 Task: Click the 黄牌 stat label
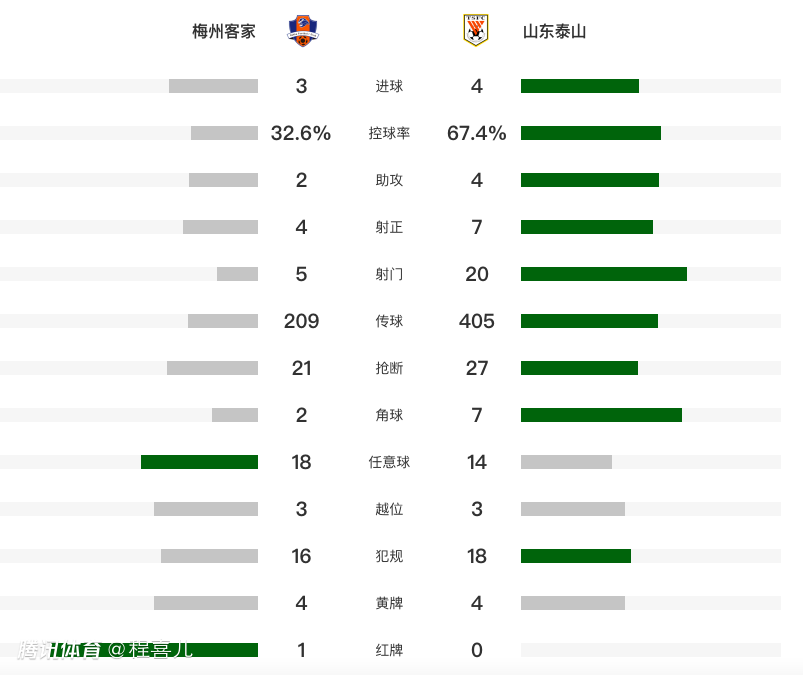point(389,603)
